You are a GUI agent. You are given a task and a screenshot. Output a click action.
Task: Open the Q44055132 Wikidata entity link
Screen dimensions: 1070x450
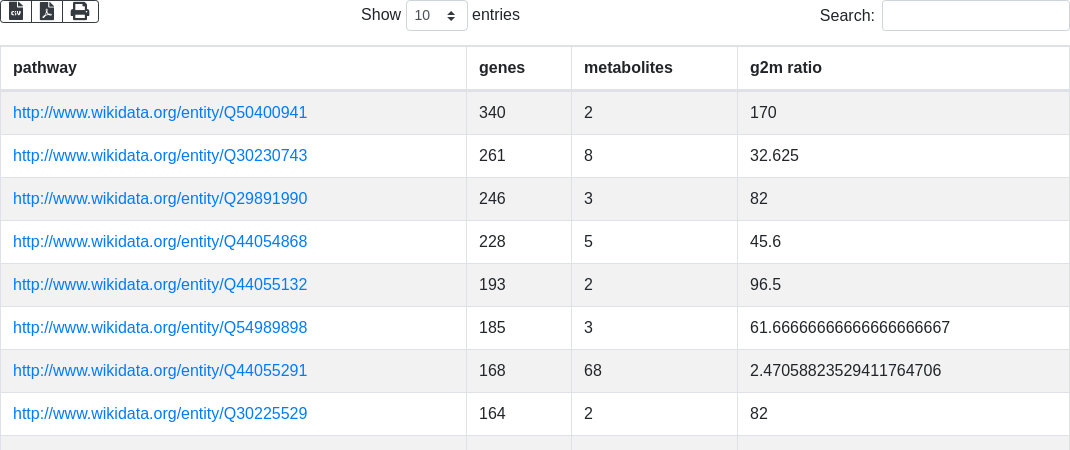[160, 285]
